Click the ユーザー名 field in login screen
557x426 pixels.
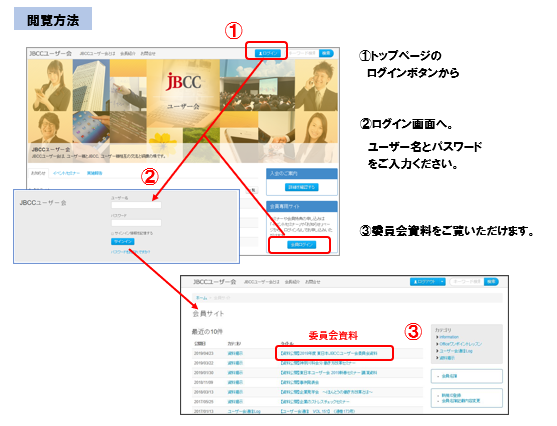pos(136,205)
